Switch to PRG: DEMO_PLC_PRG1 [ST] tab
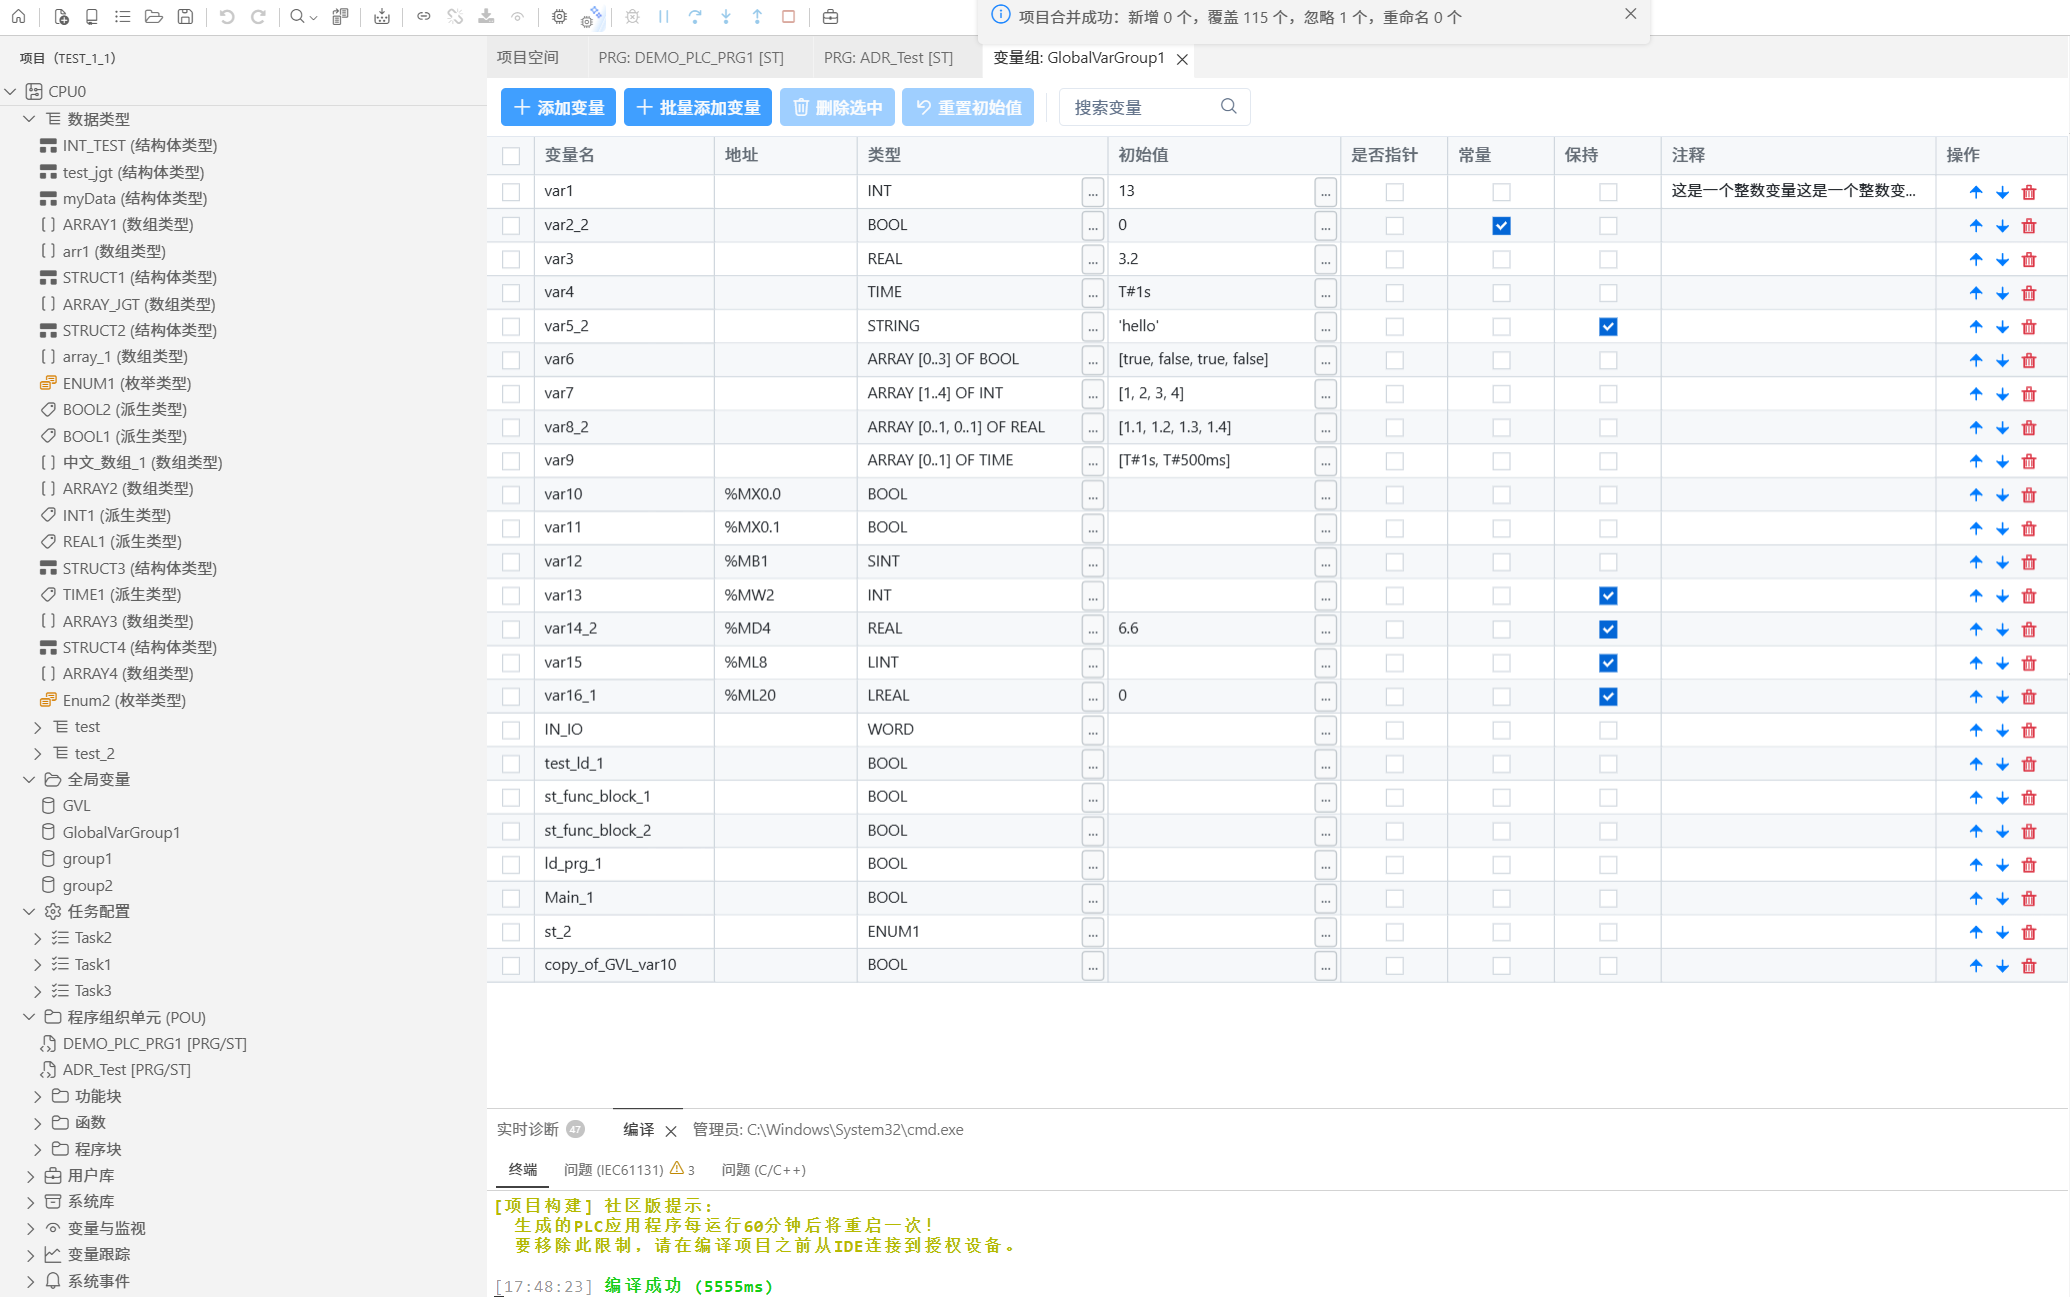Screen dimensions: 2070x1297 coord(691,58)
